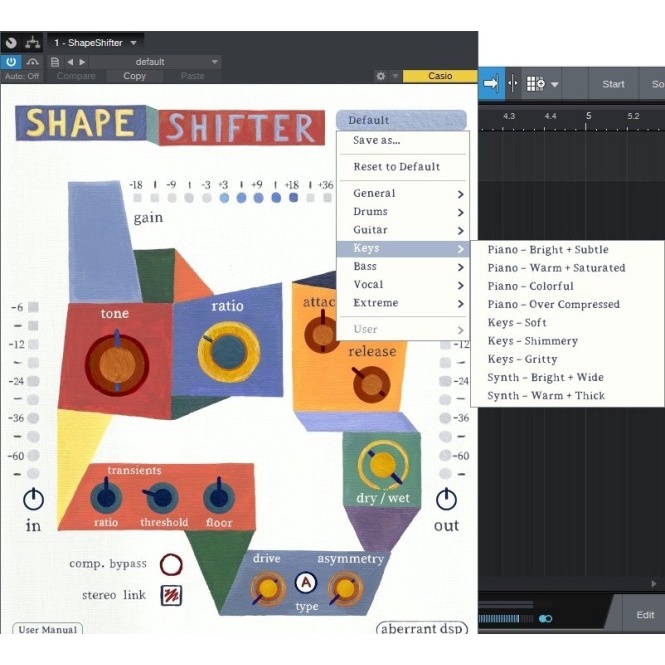
Task: Open the plugin settings gear icon
Action: 381,76
